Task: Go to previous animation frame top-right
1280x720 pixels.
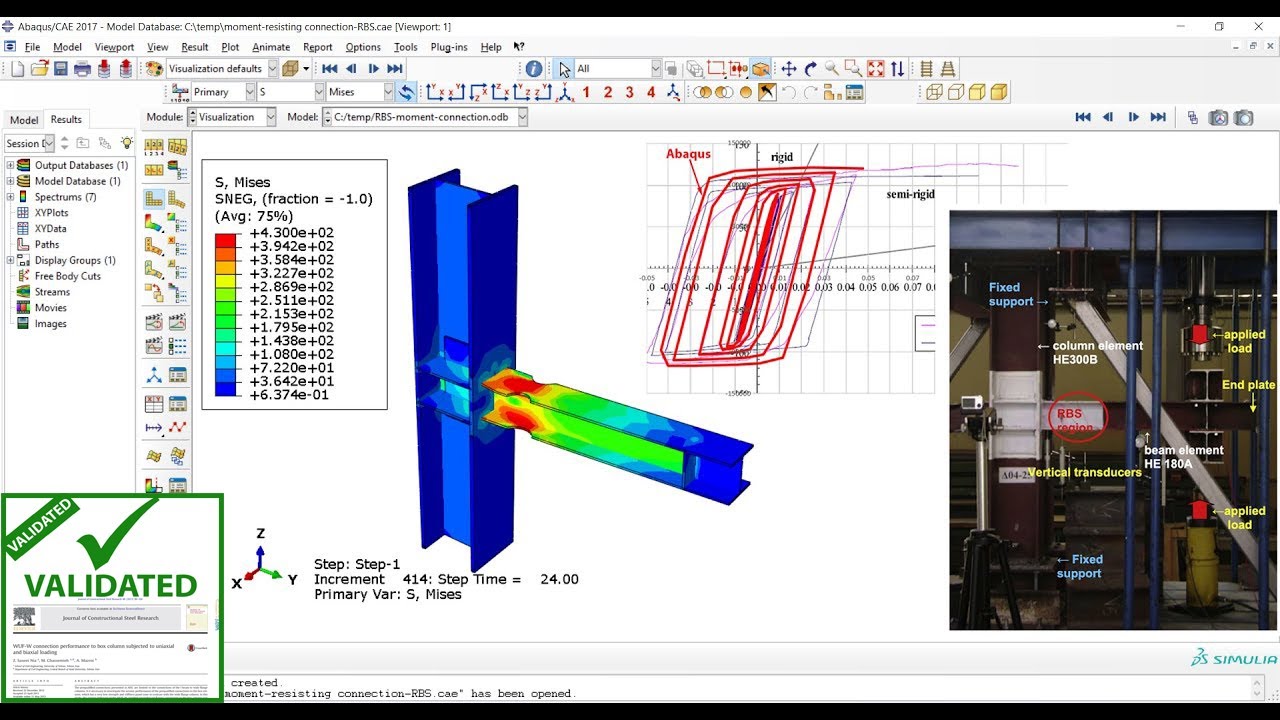Action: click(x=1108, y=117)
